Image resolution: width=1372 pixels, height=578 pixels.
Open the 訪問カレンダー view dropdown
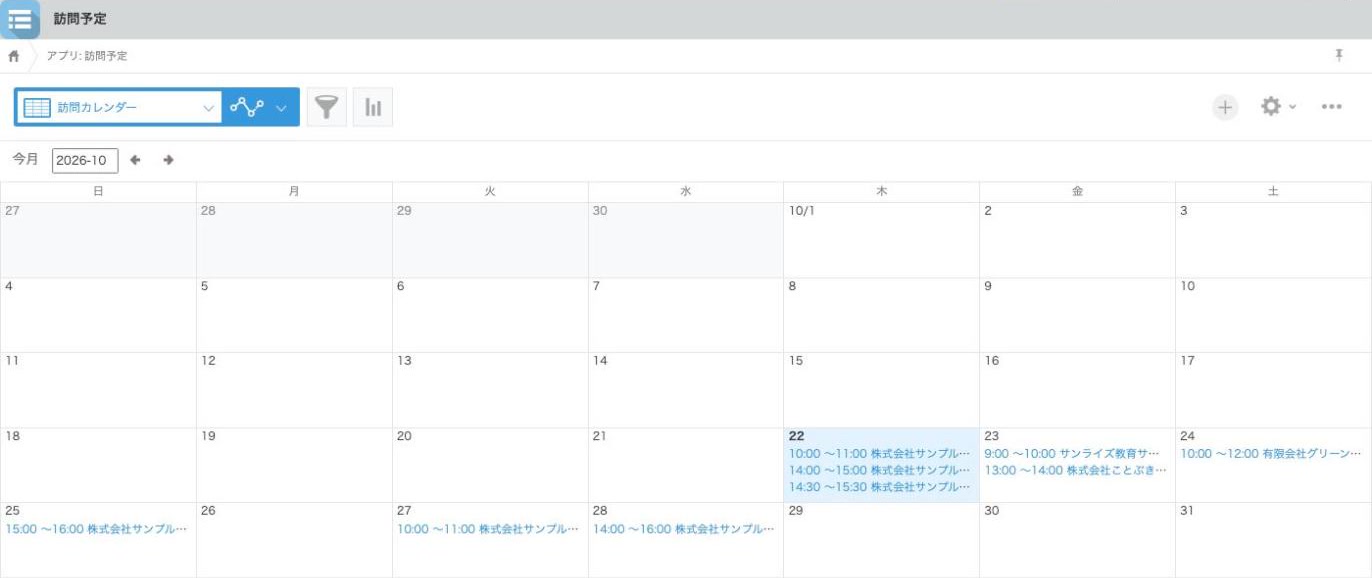point(119,107)
